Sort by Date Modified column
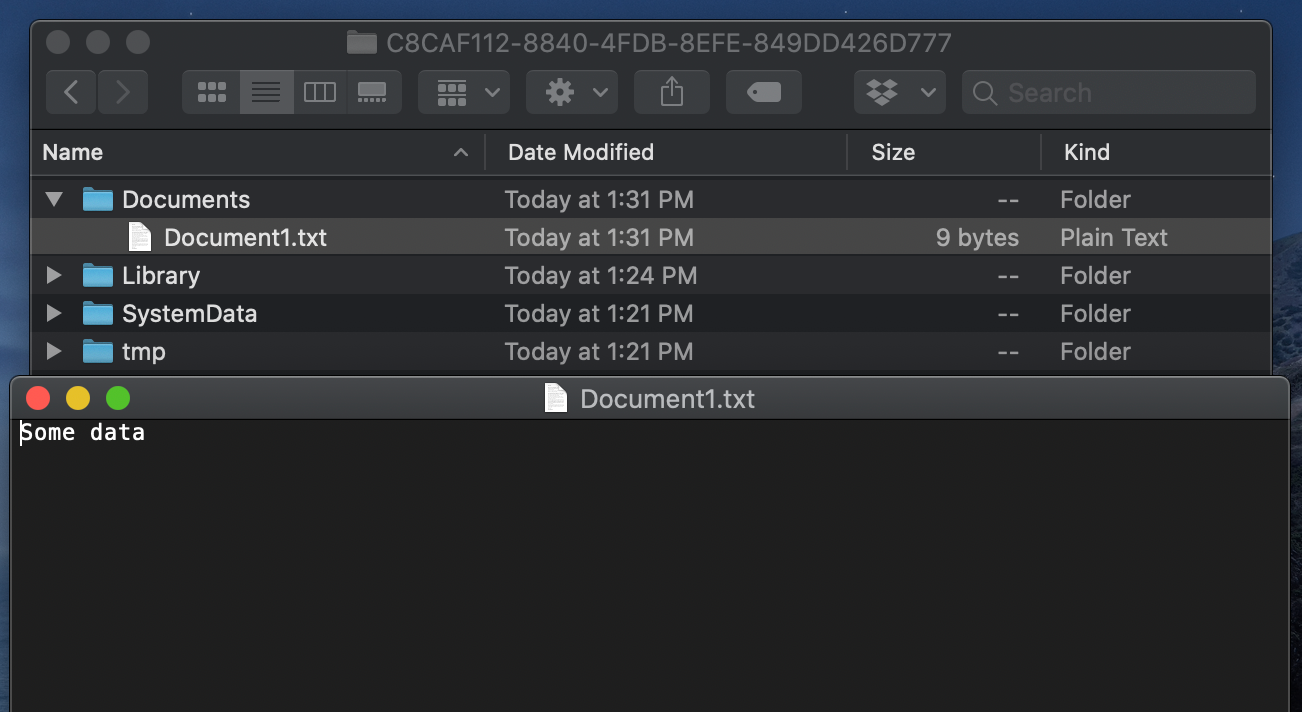Image resolution: width=1302 pixels, height=712 pixels. [x=580, y=152]
